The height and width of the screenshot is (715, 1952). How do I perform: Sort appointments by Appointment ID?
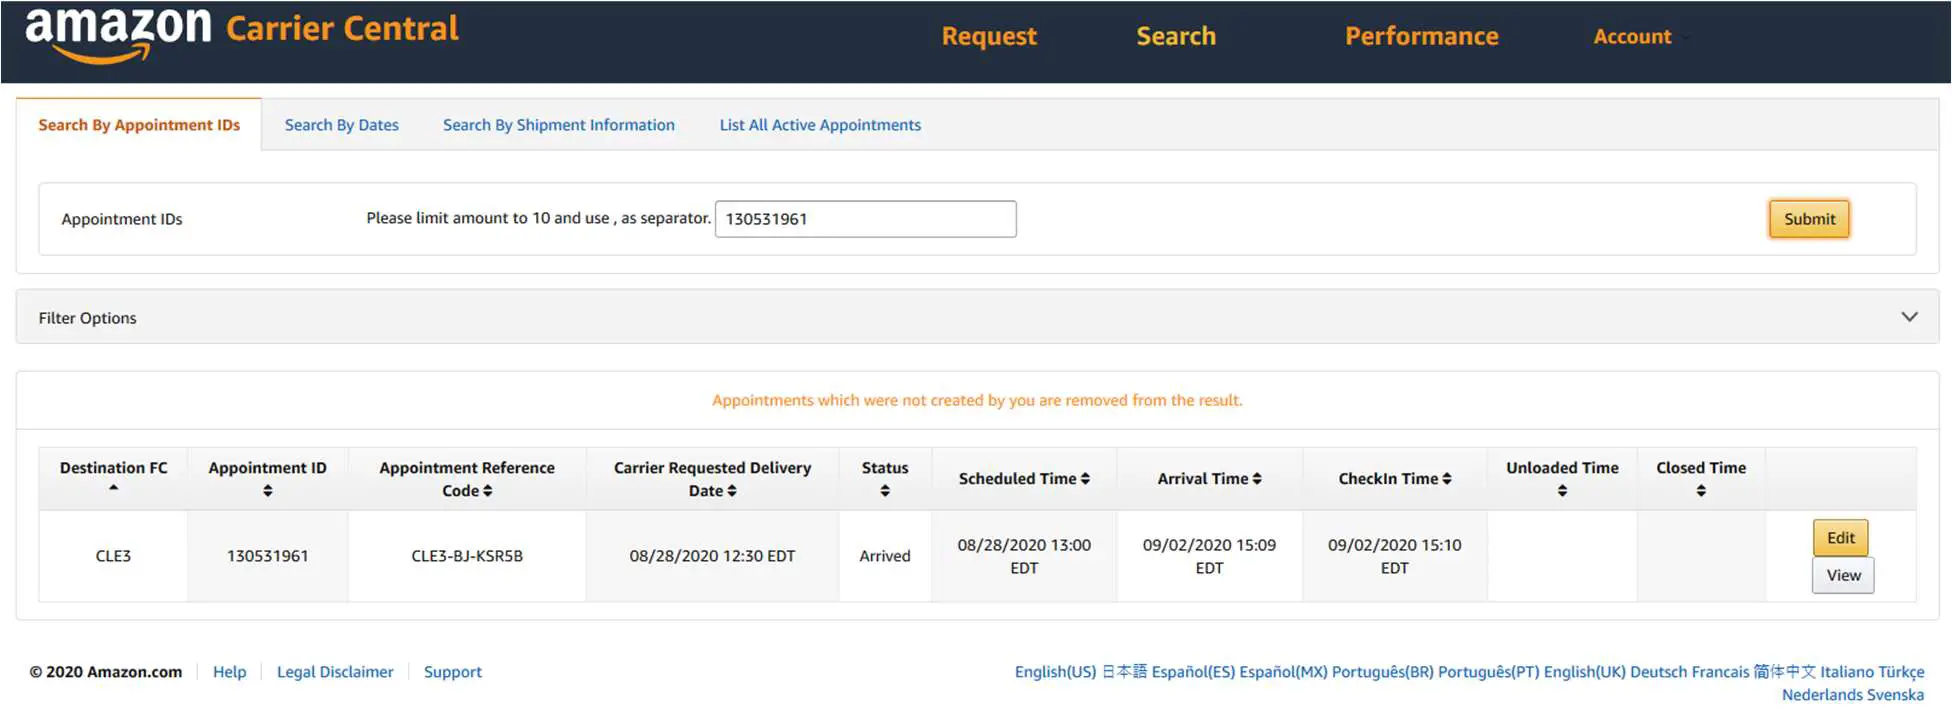point(266,490)
